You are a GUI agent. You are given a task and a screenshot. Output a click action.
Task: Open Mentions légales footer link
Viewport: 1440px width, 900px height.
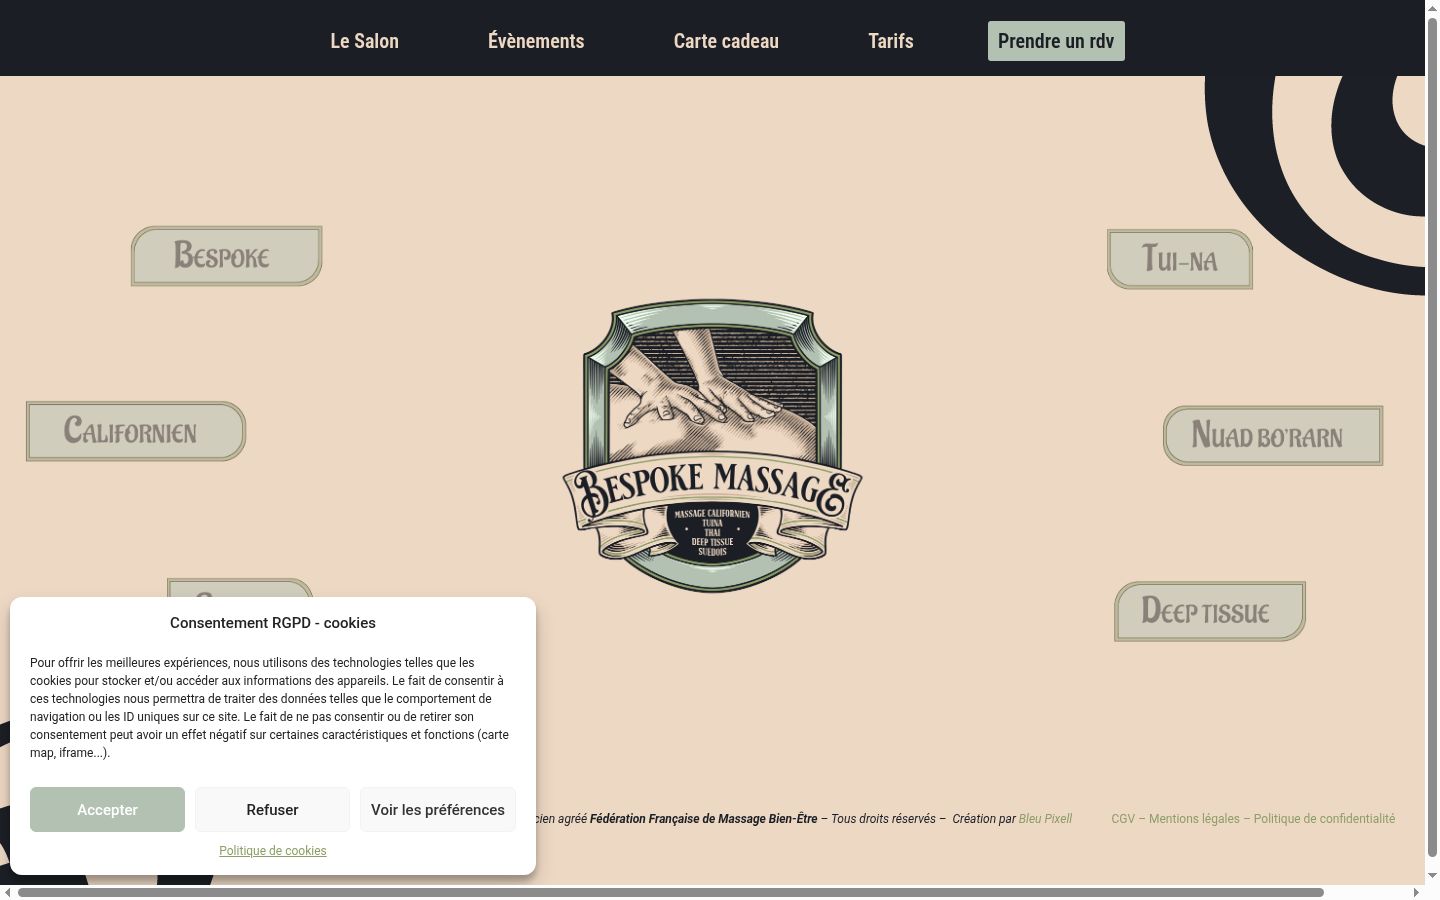pos(1194,819)
